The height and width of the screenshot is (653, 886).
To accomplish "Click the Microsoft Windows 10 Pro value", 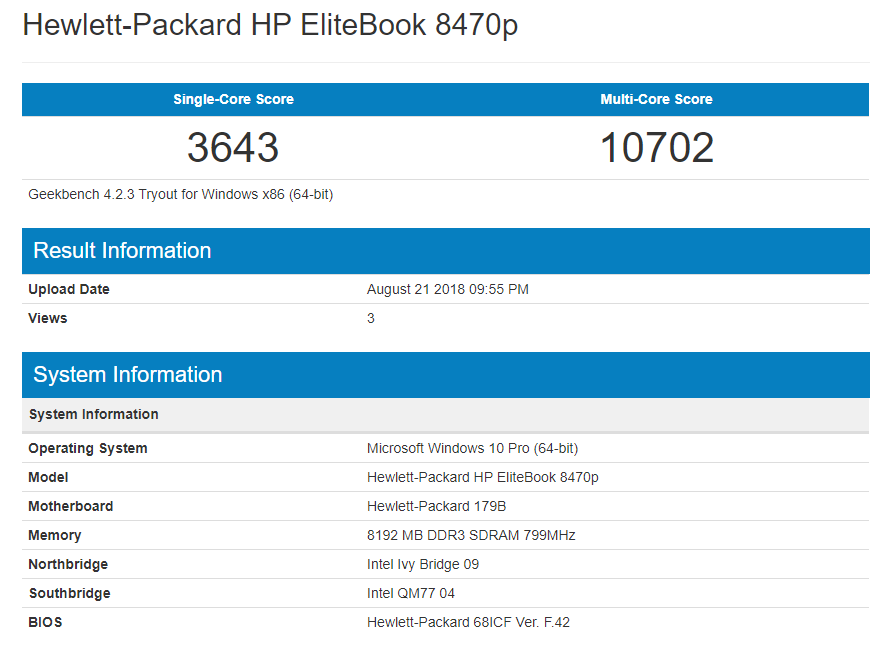I will pyautogui.click(x=472, y=448).
